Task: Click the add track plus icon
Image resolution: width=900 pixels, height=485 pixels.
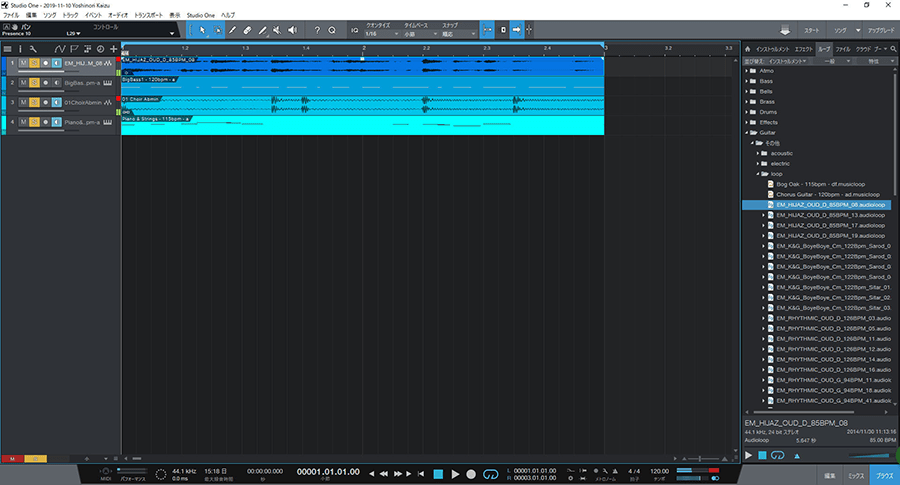Action: coord(113,48)
